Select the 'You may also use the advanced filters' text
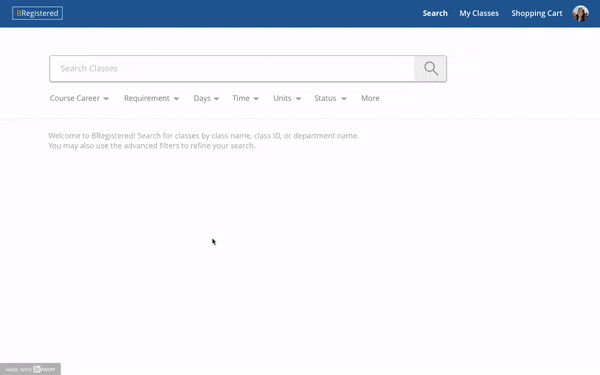This screenshot has height=375, width=600. (152, 146)
